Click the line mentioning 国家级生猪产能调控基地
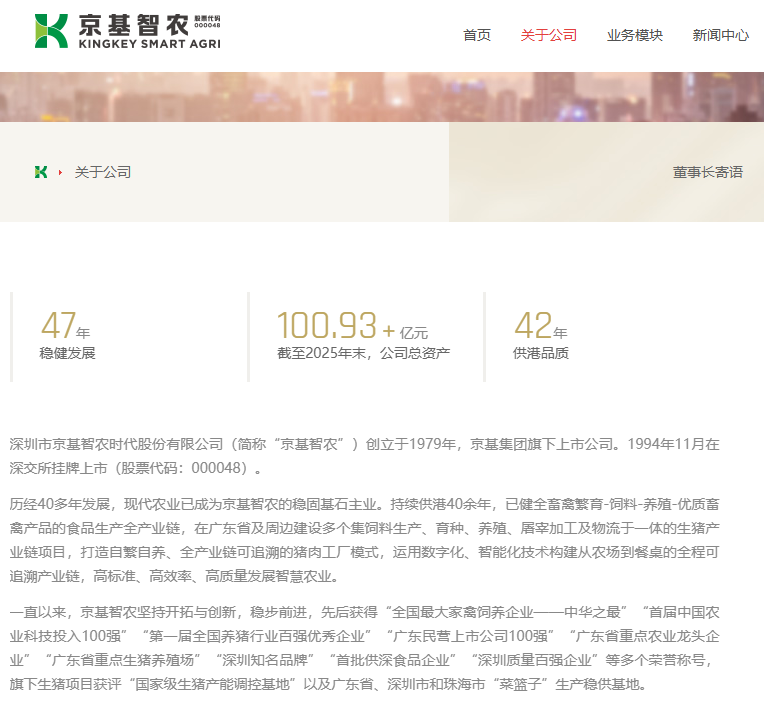 click(328, 685)
